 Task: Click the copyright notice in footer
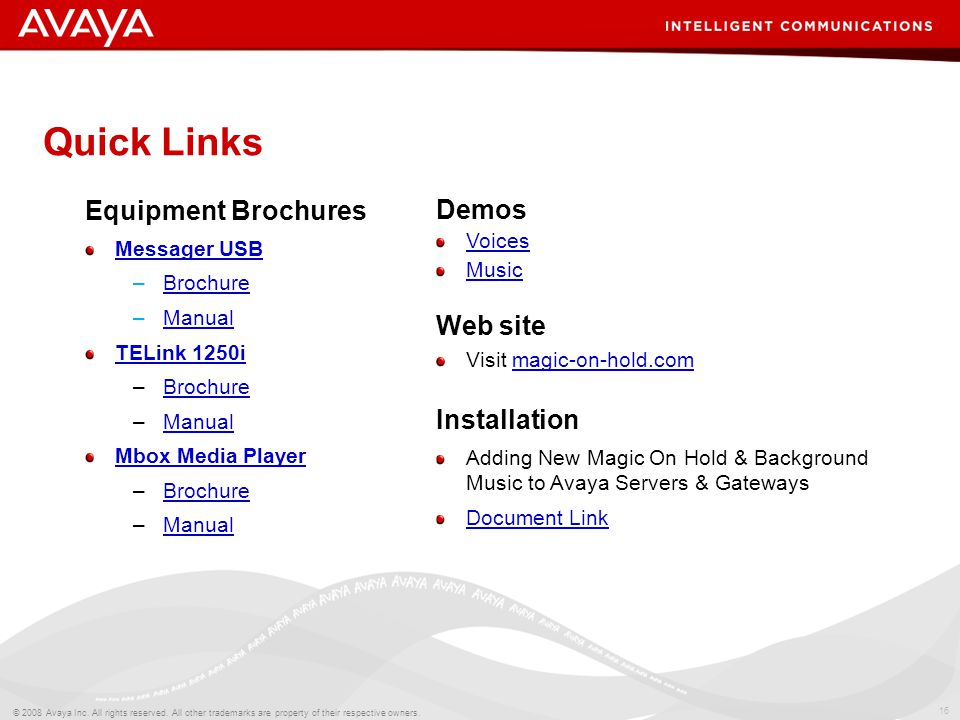217,713
